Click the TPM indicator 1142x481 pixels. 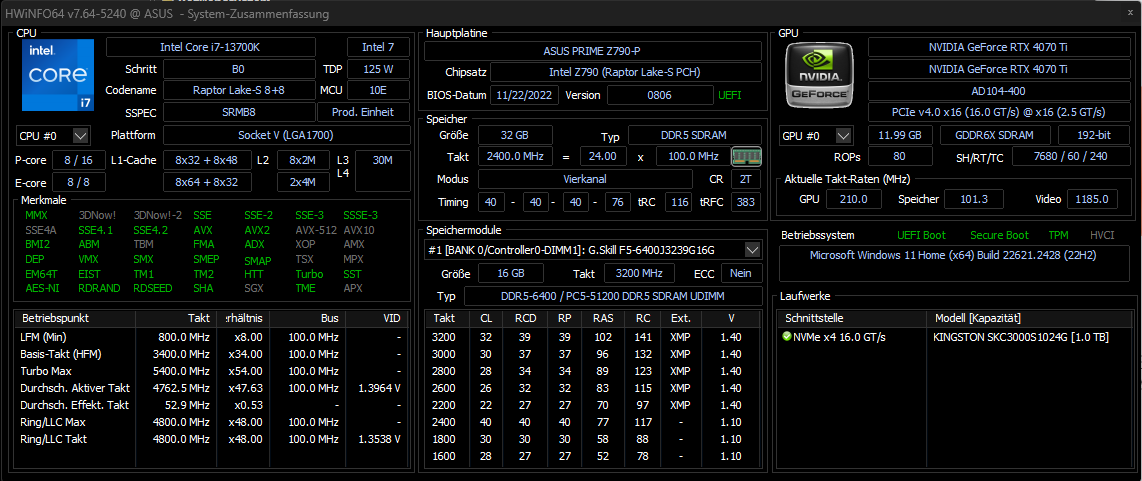point(1058,235)
